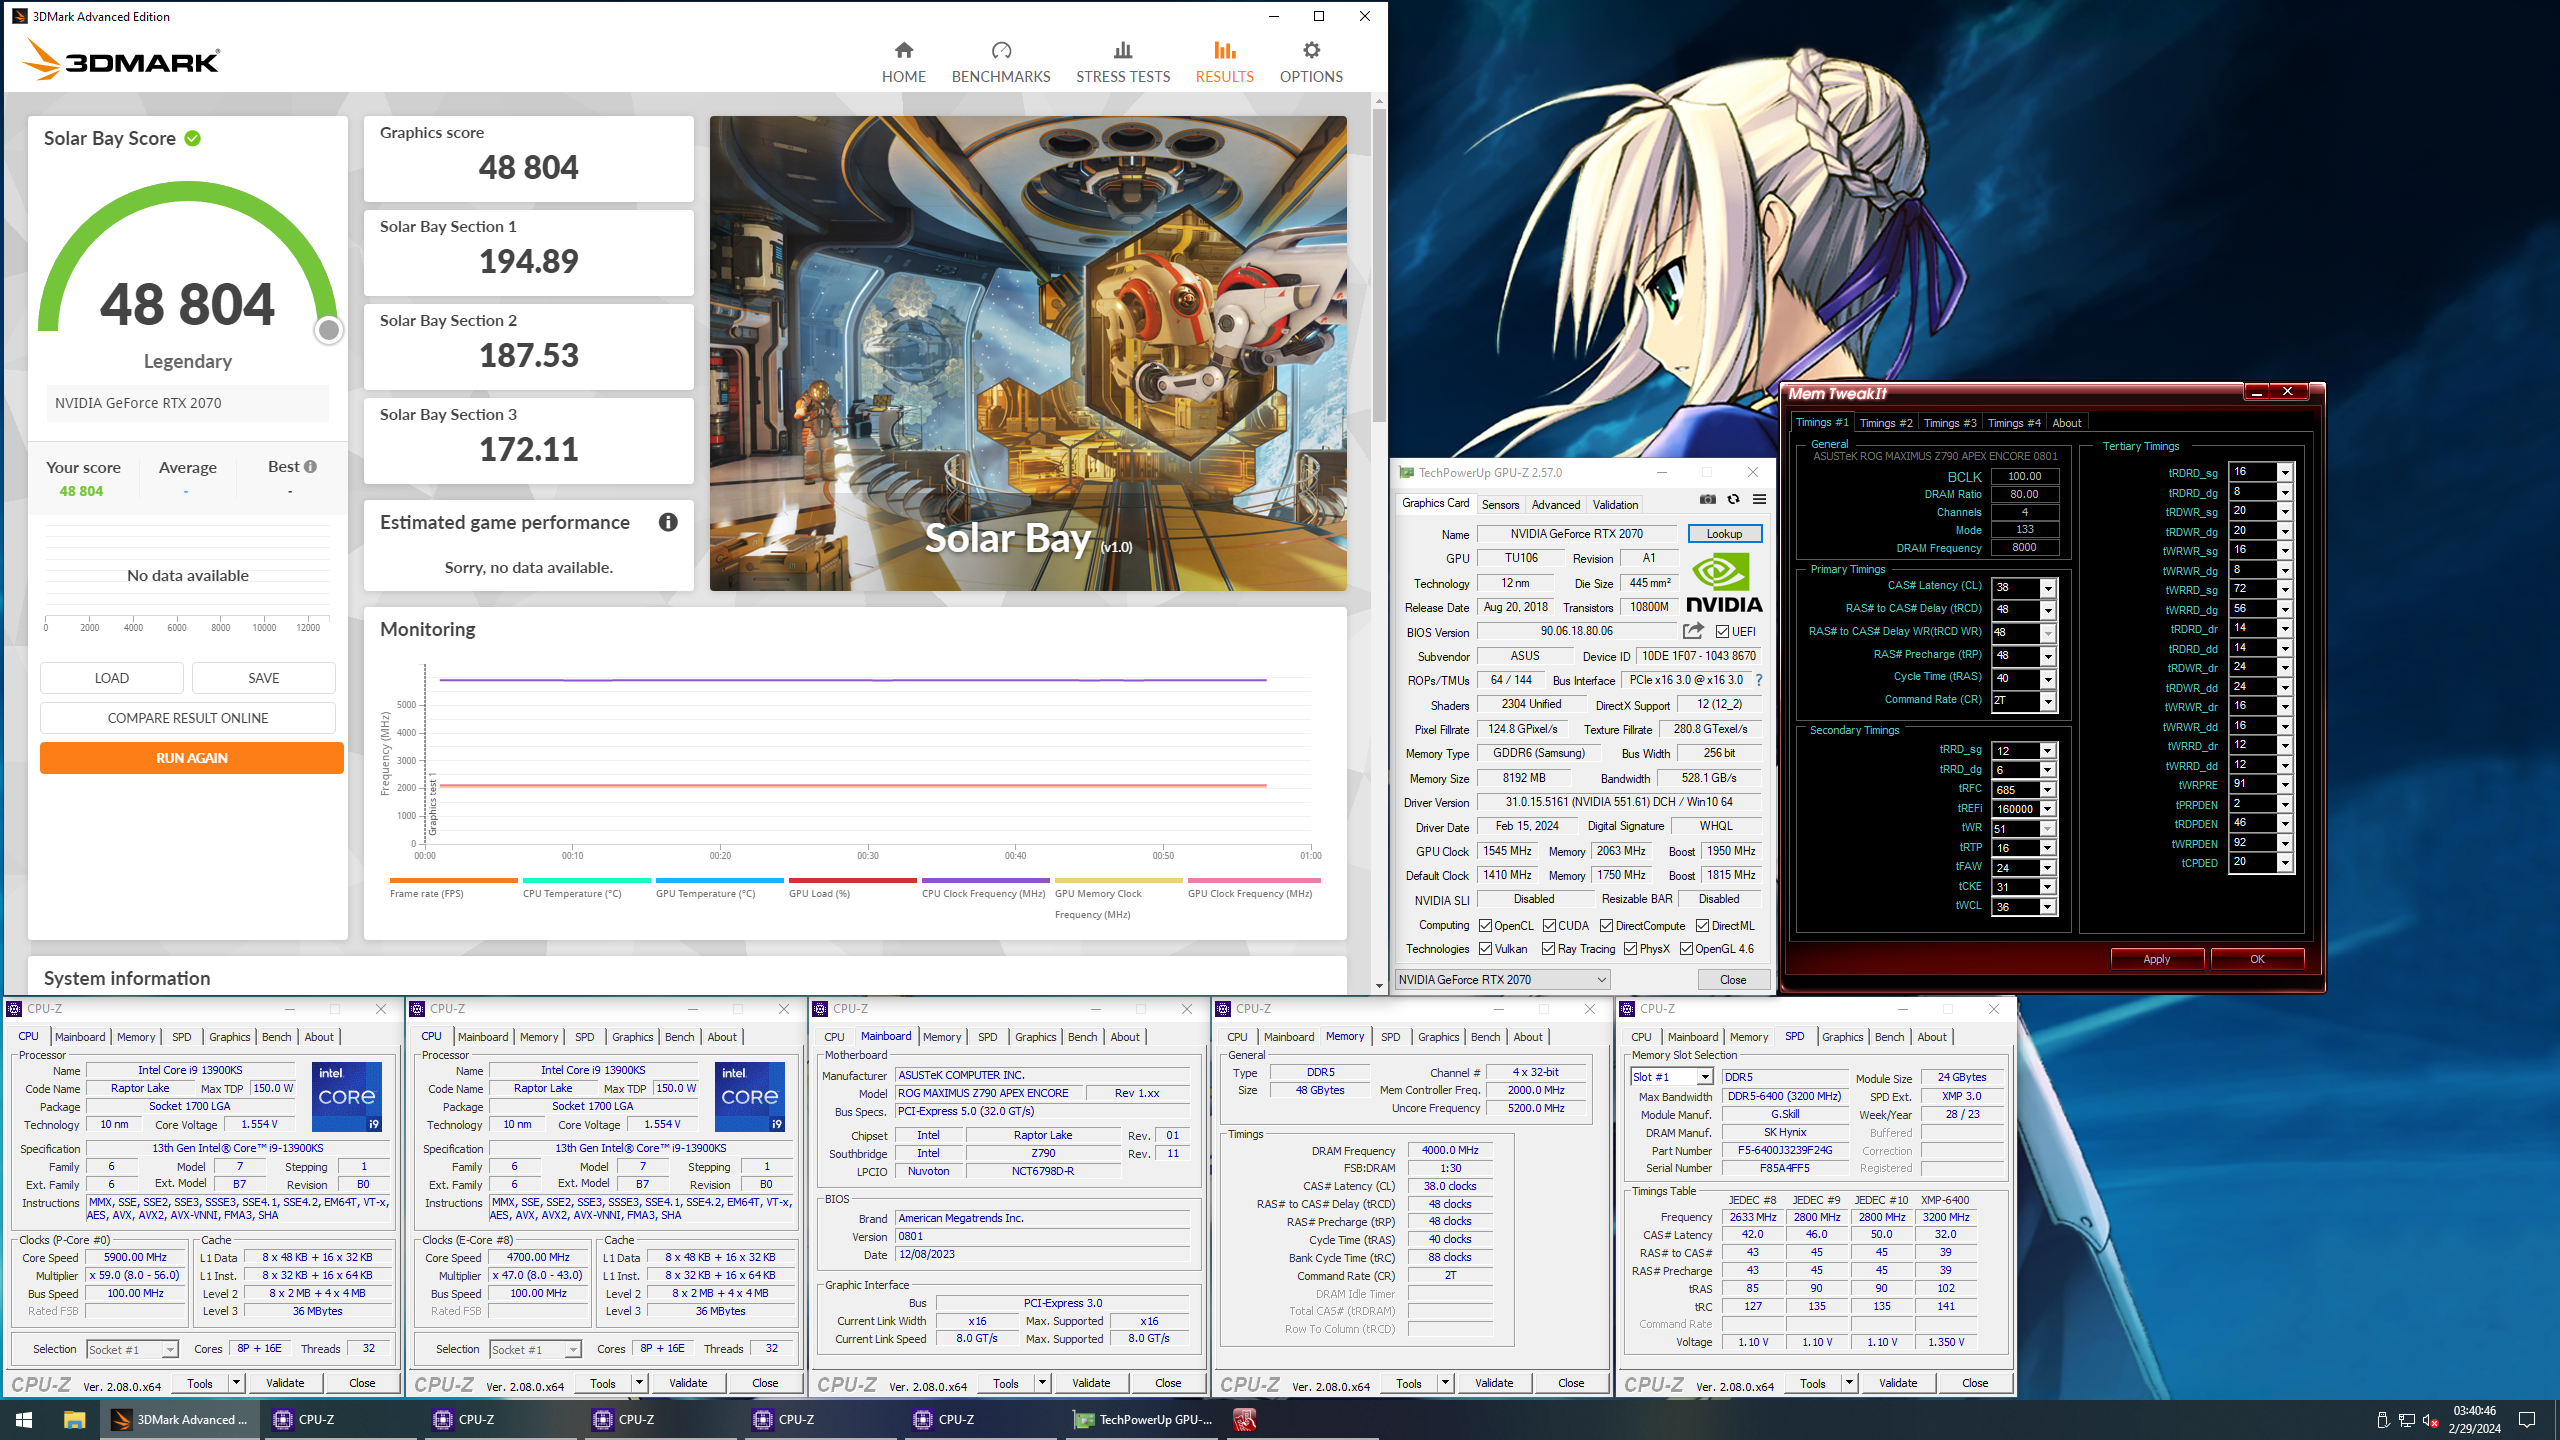Open the Options gear icon
The image size is (2560, 1440).
[x=1311, y=50]
